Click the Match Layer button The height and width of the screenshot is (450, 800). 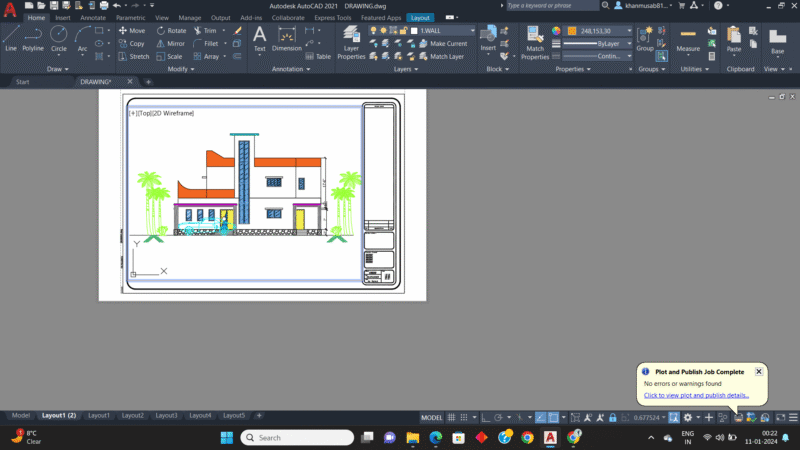pyautogui.click(x=442, y=57)
